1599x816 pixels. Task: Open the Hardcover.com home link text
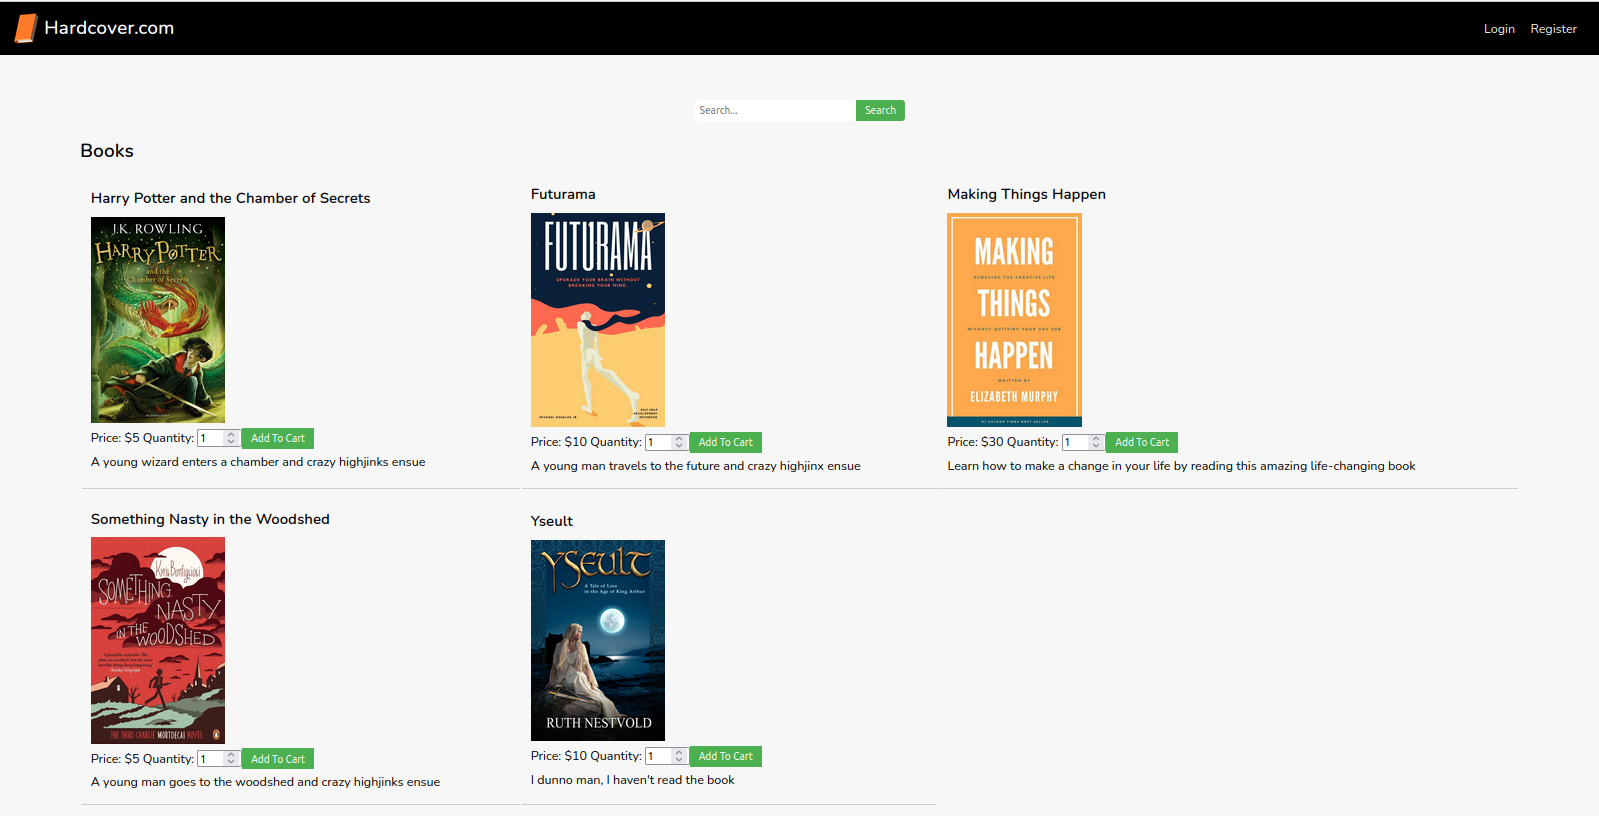tap(109, 28)
